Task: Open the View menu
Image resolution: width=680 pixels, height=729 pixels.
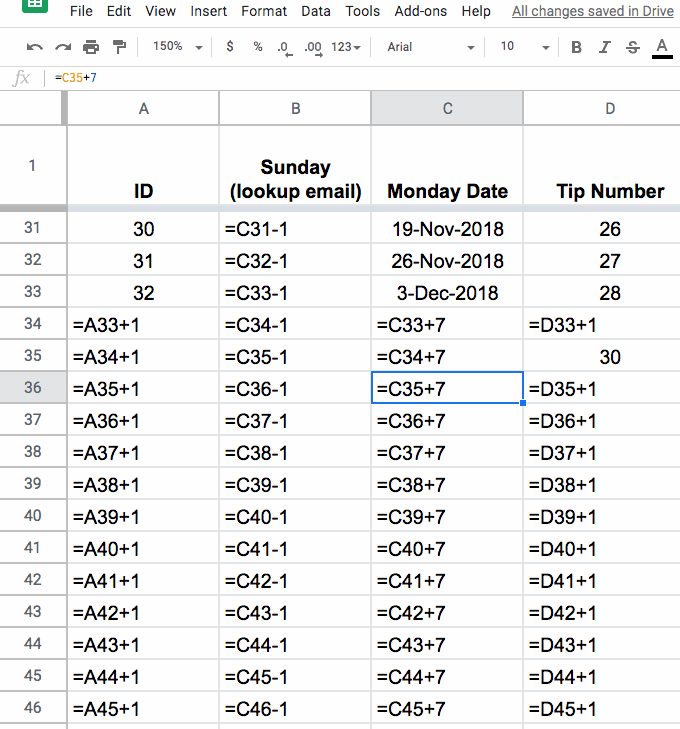Action: (x=160, y=11)
